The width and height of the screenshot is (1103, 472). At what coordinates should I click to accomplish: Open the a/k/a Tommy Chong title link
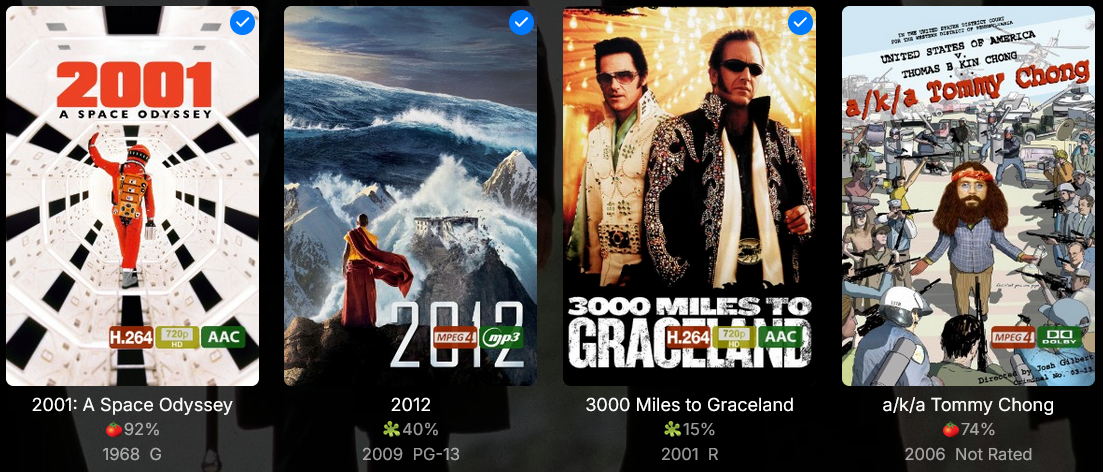[x=968, y=405]
